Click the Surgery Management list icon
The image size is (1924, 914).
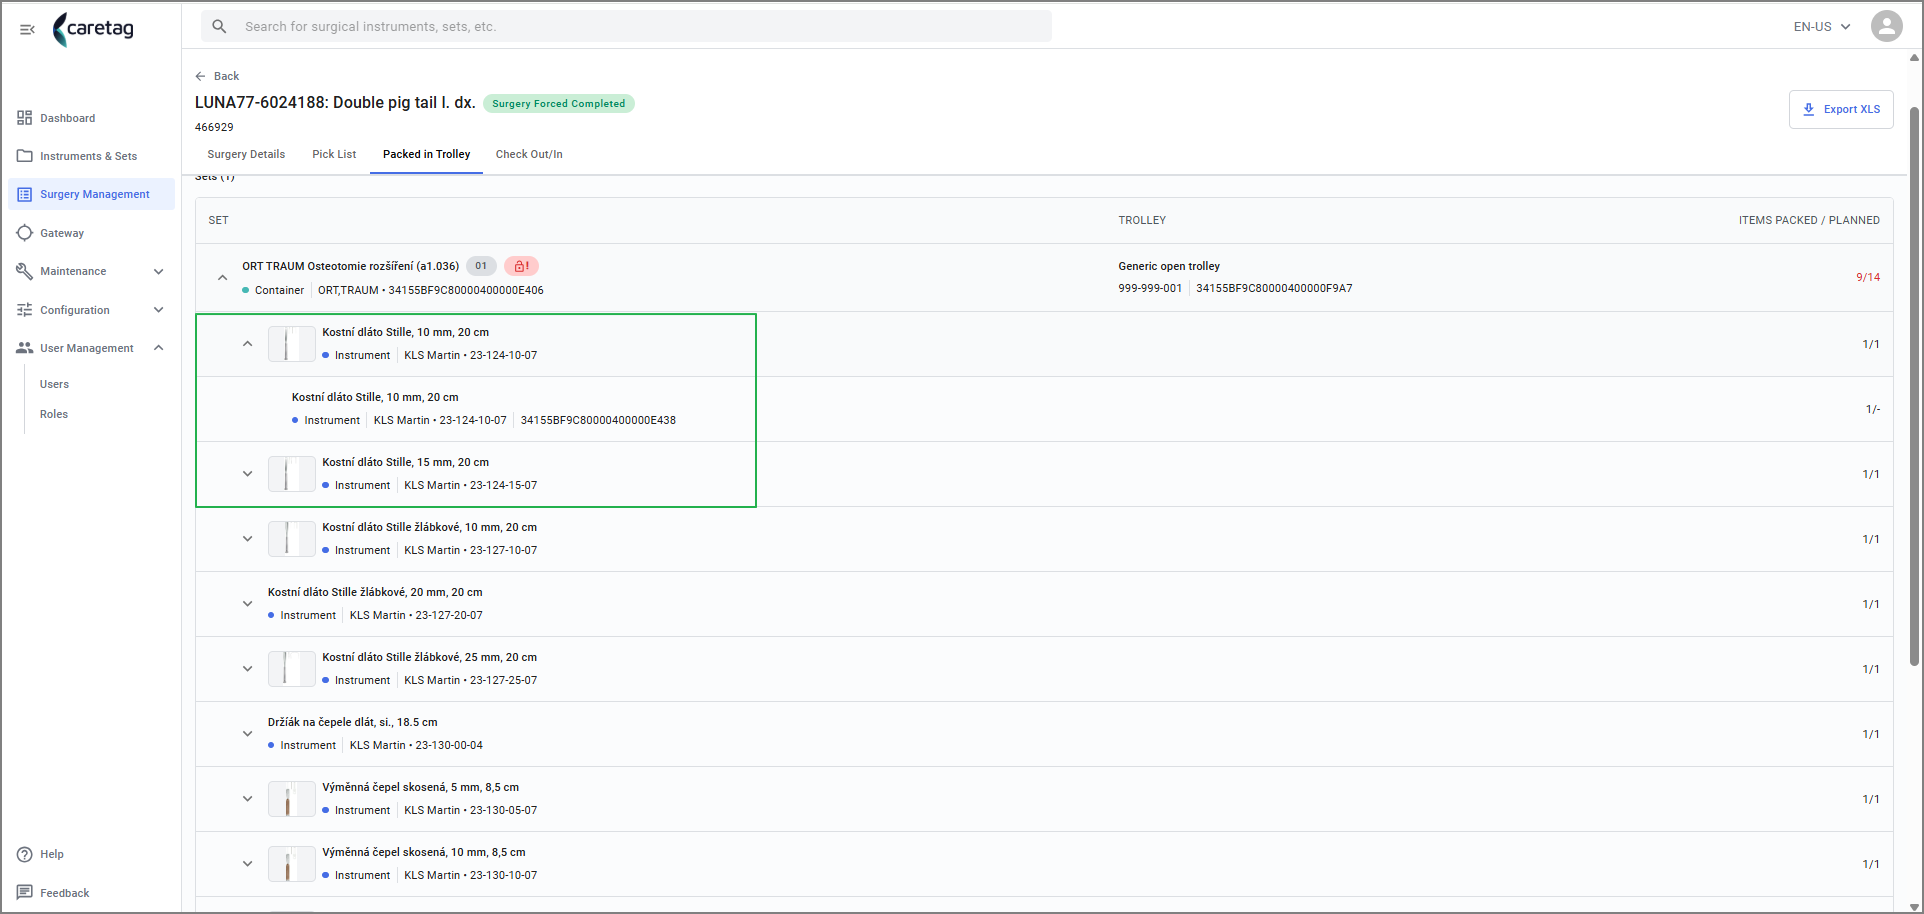coord(25,194)
